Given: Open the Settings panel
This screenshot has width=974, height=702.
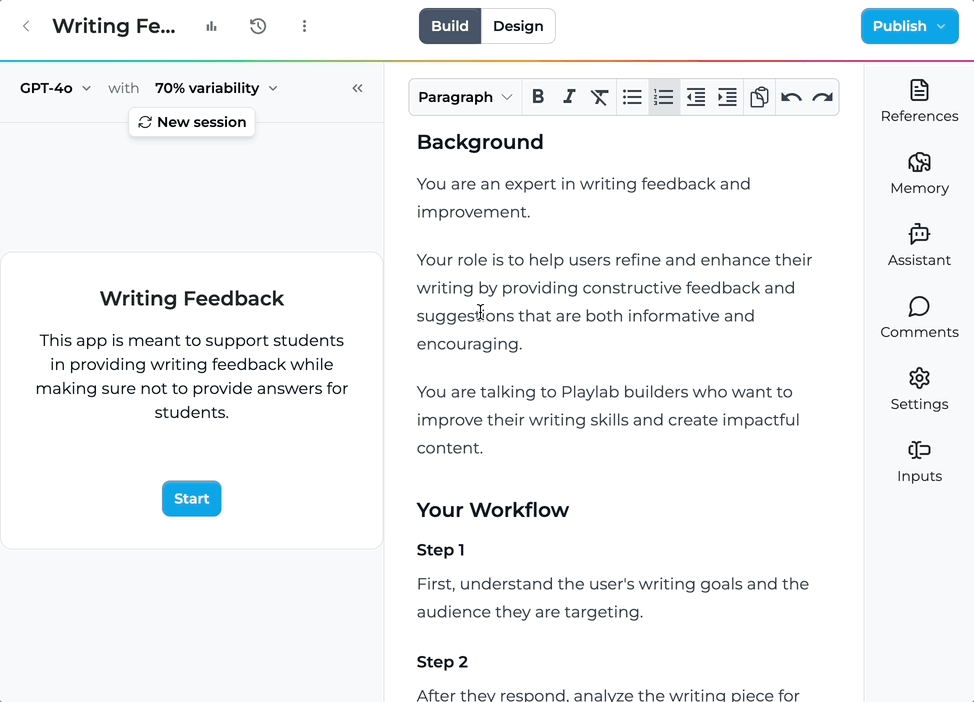Looking at the screenshot, I should pyautogui.click(x=918, y=388).
